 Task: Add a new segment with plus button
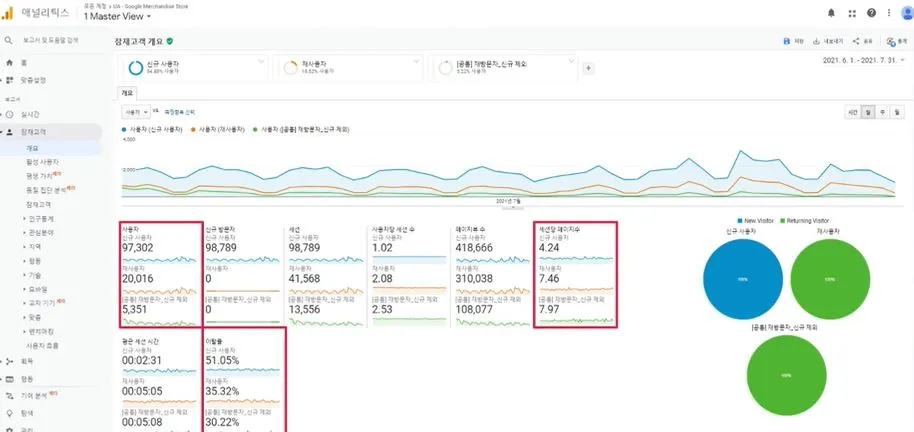click(588, 68)
